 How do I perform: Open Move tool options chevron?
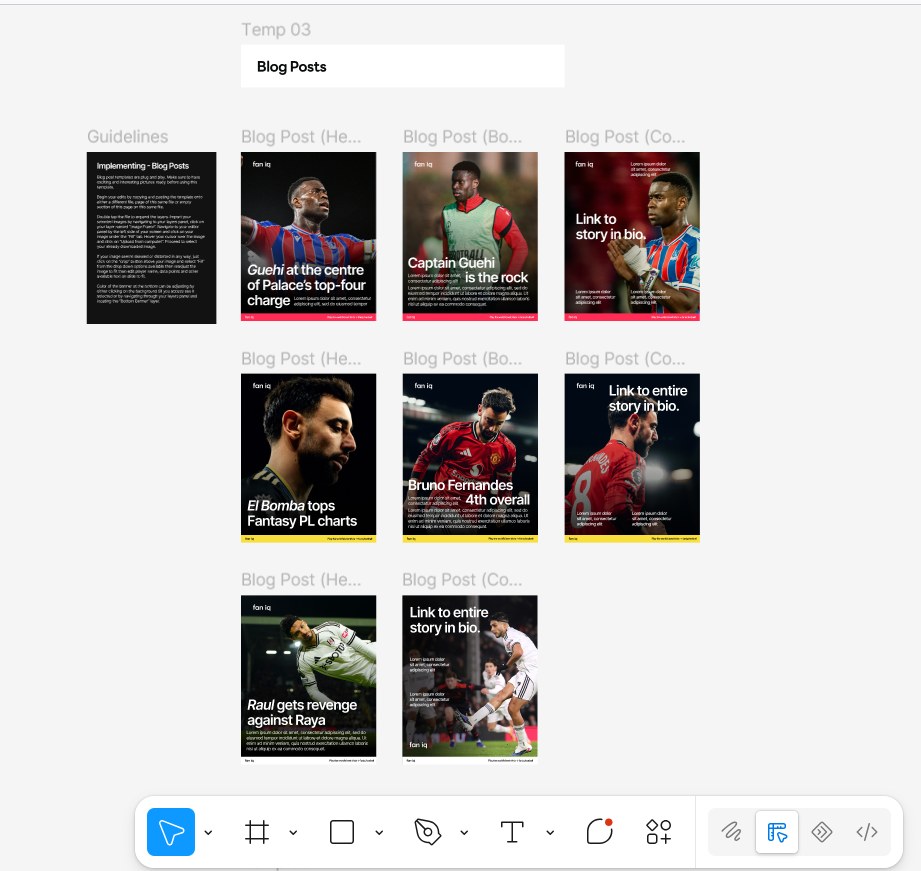point(209,832)
